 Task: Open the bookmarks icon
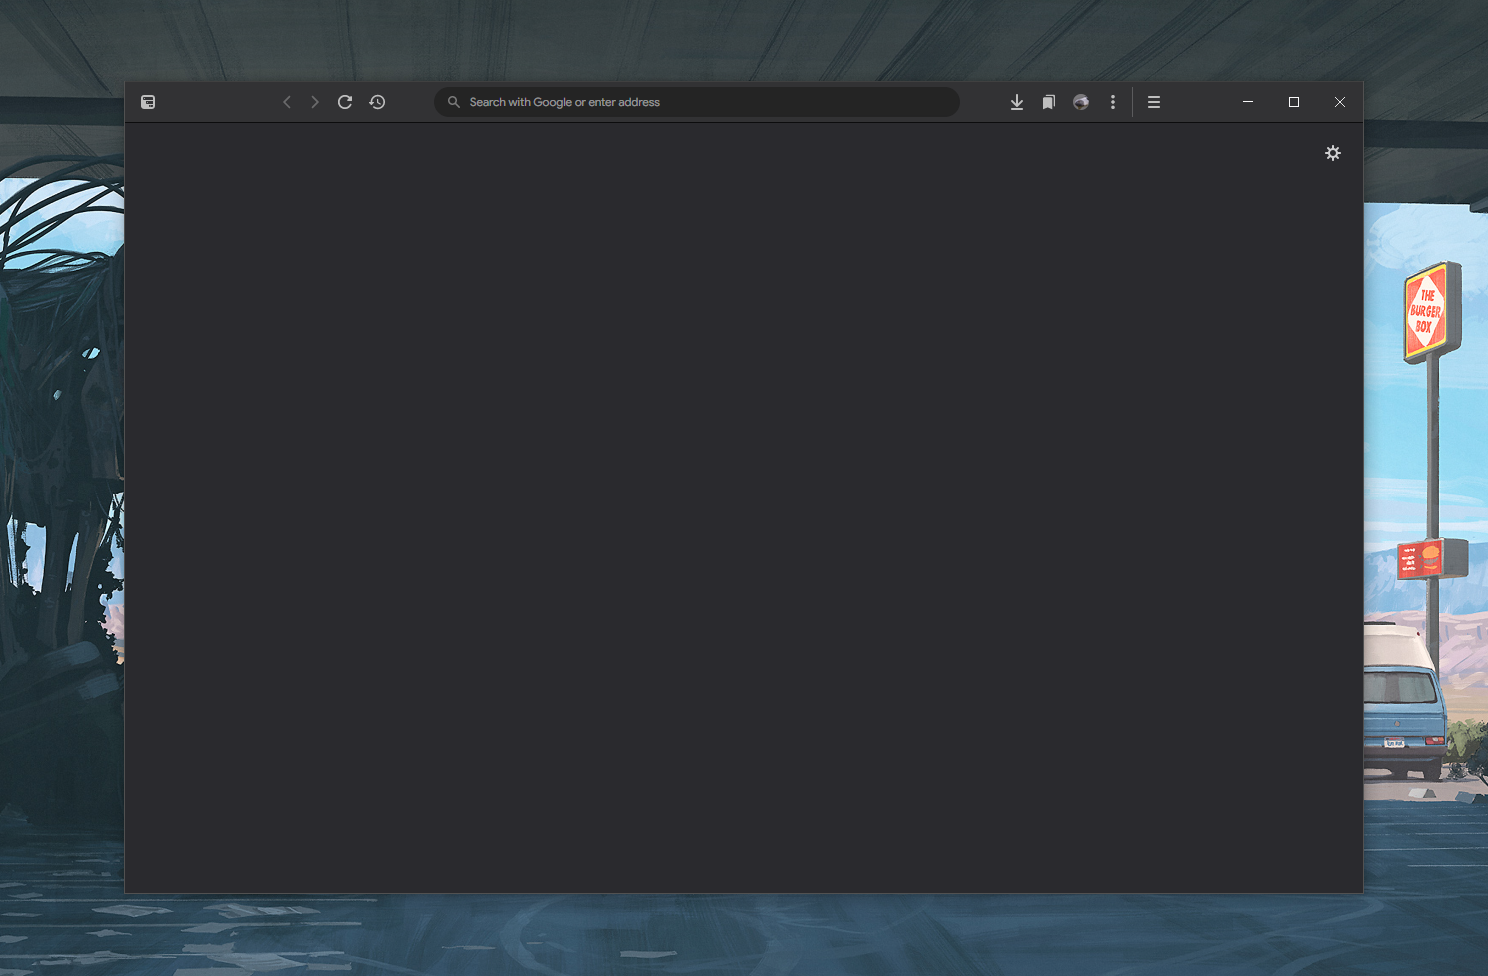1049,102
